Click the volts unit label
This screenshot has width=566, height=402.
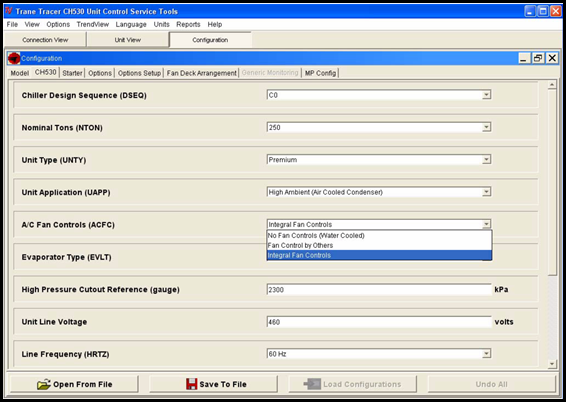[x=504, y=322]
